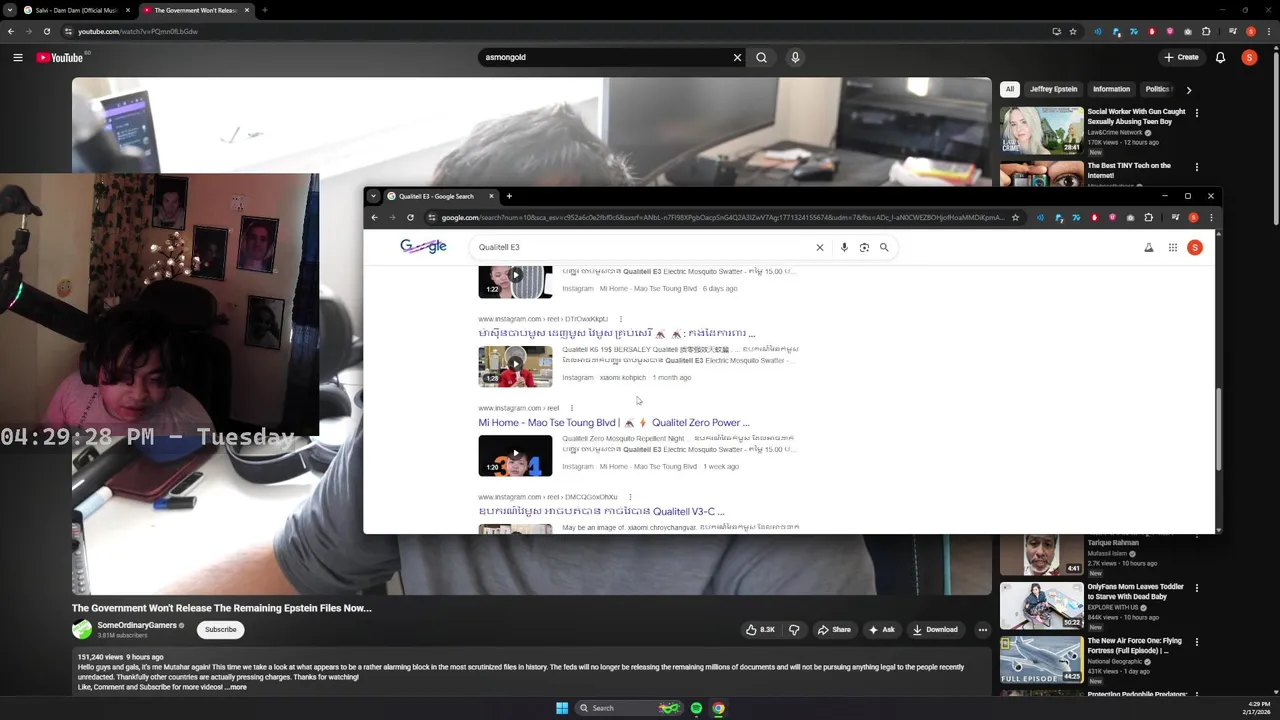Open Spotify from the taskbar
Screen dimensions: 1280x720
(x=696, y=708)
